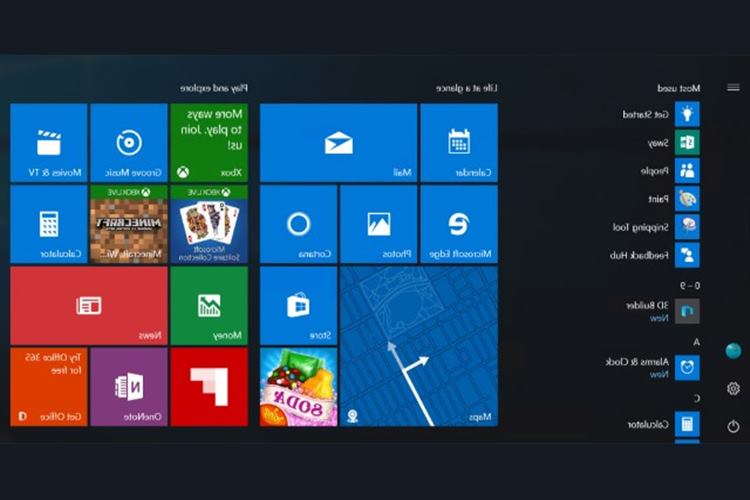Open Snipping Tool from Most used
The image size is (750, 500).
click(655, 227)
